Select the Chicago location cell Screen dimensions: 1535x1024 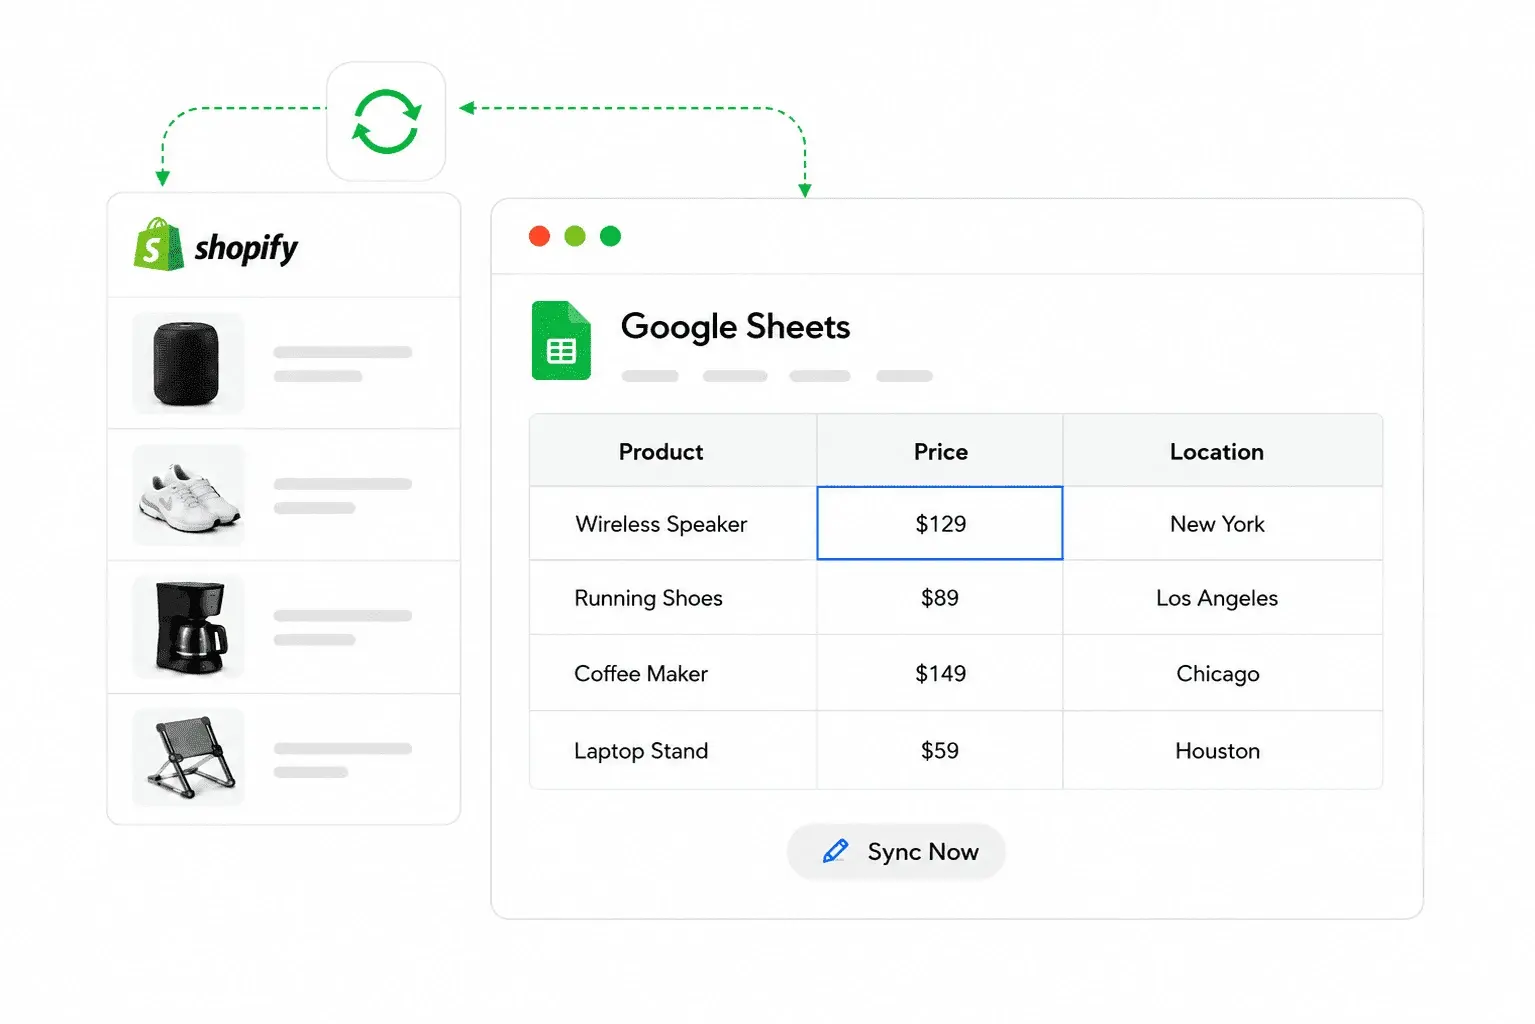click(x=1223, y=673)
